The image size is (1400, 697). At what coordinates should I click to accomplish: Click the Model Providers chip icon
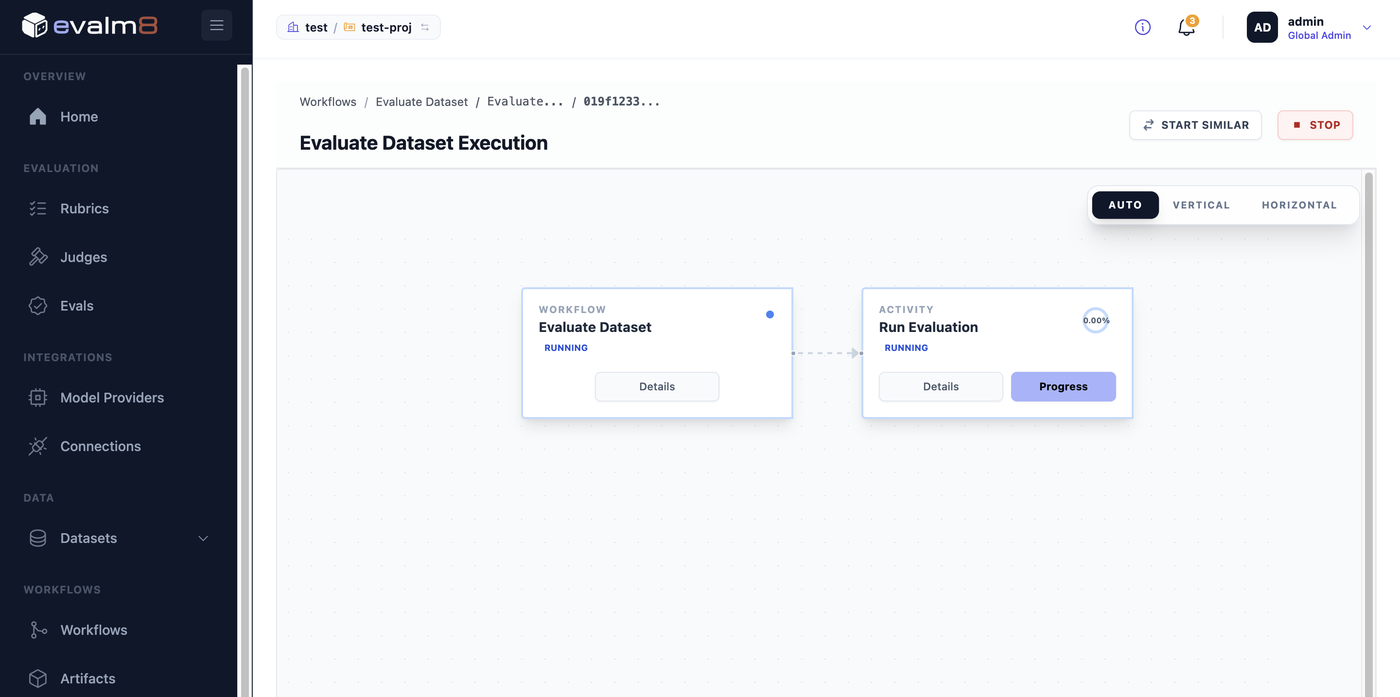point(38,398)
